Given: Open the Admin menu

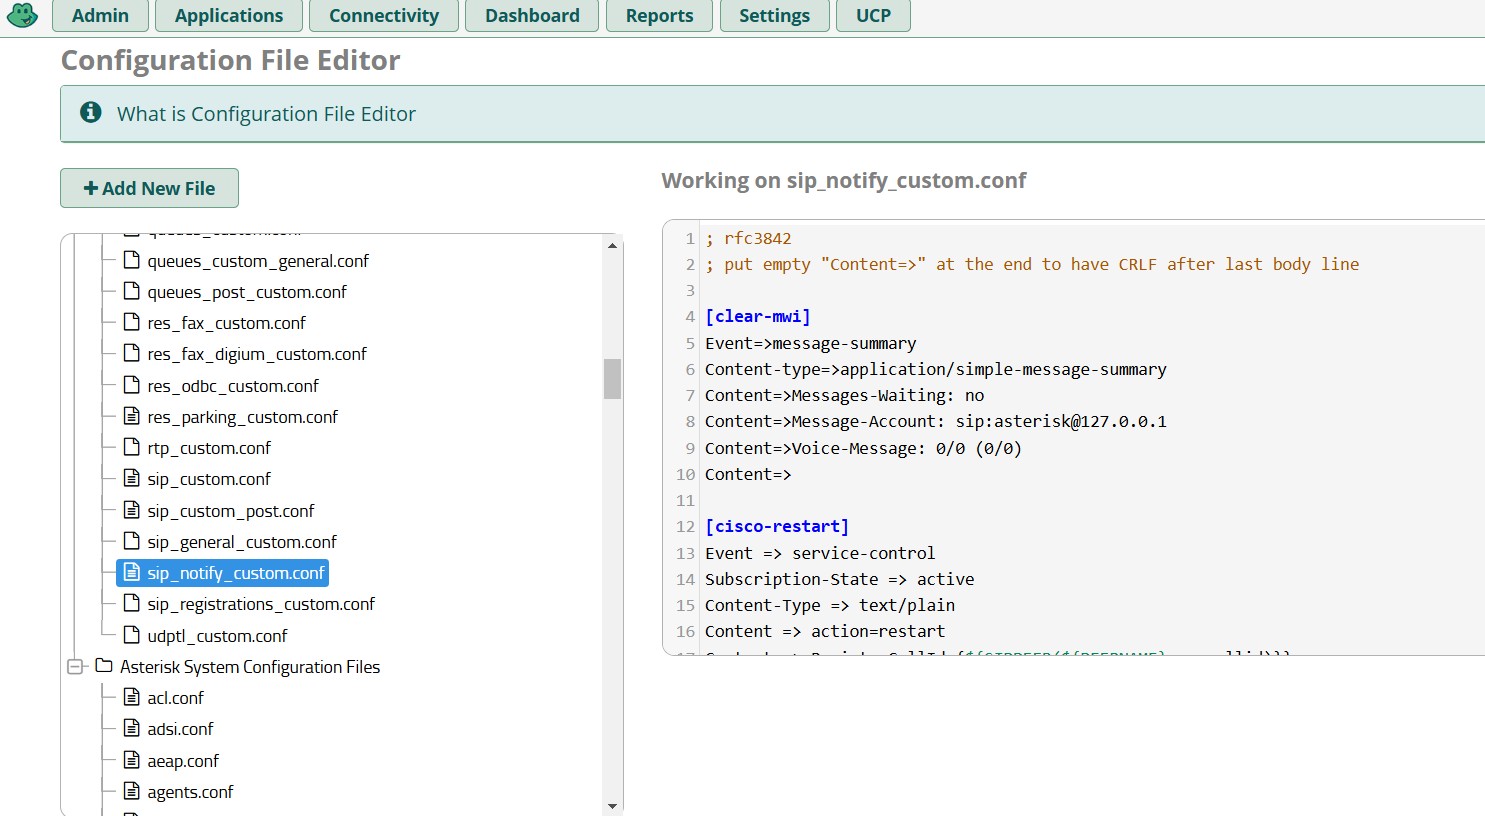Looking at the screenshot, I should point(100,16).
